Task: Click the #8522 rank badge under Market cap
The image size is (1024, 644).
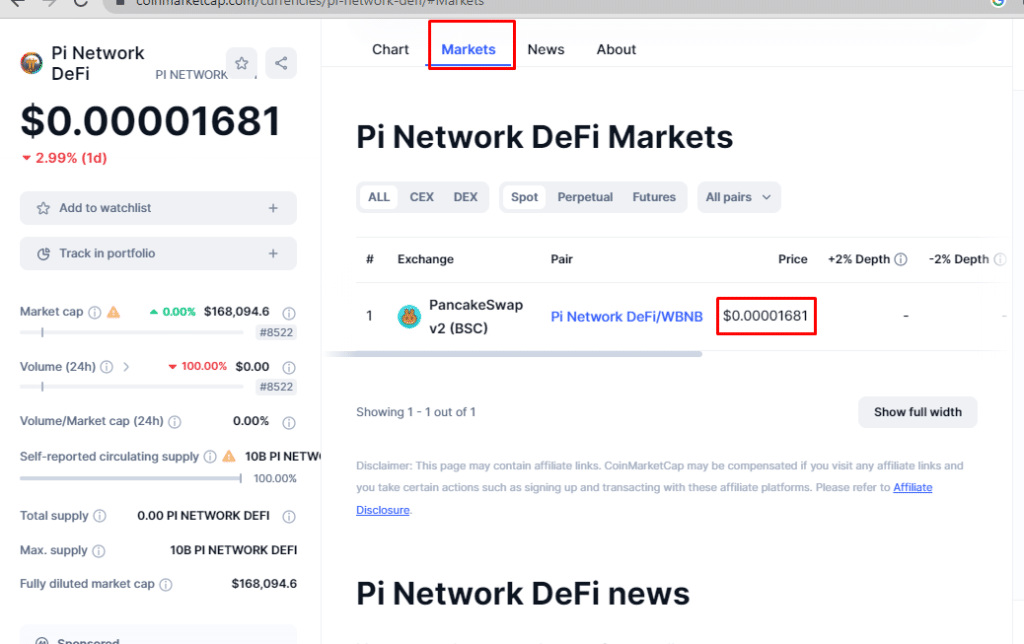Action: pyautogui.click(x=276, y=332)
